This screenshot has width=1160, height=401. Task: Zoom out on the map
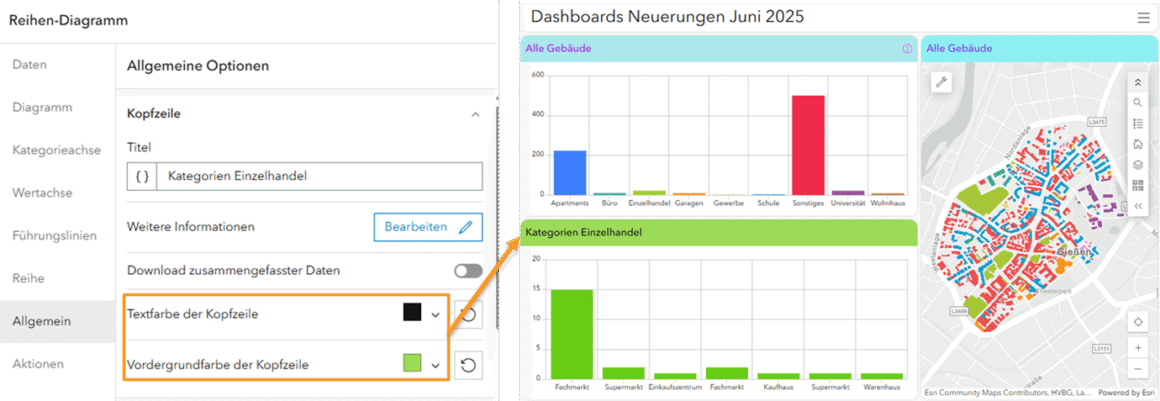click(x=1138, y=368)
